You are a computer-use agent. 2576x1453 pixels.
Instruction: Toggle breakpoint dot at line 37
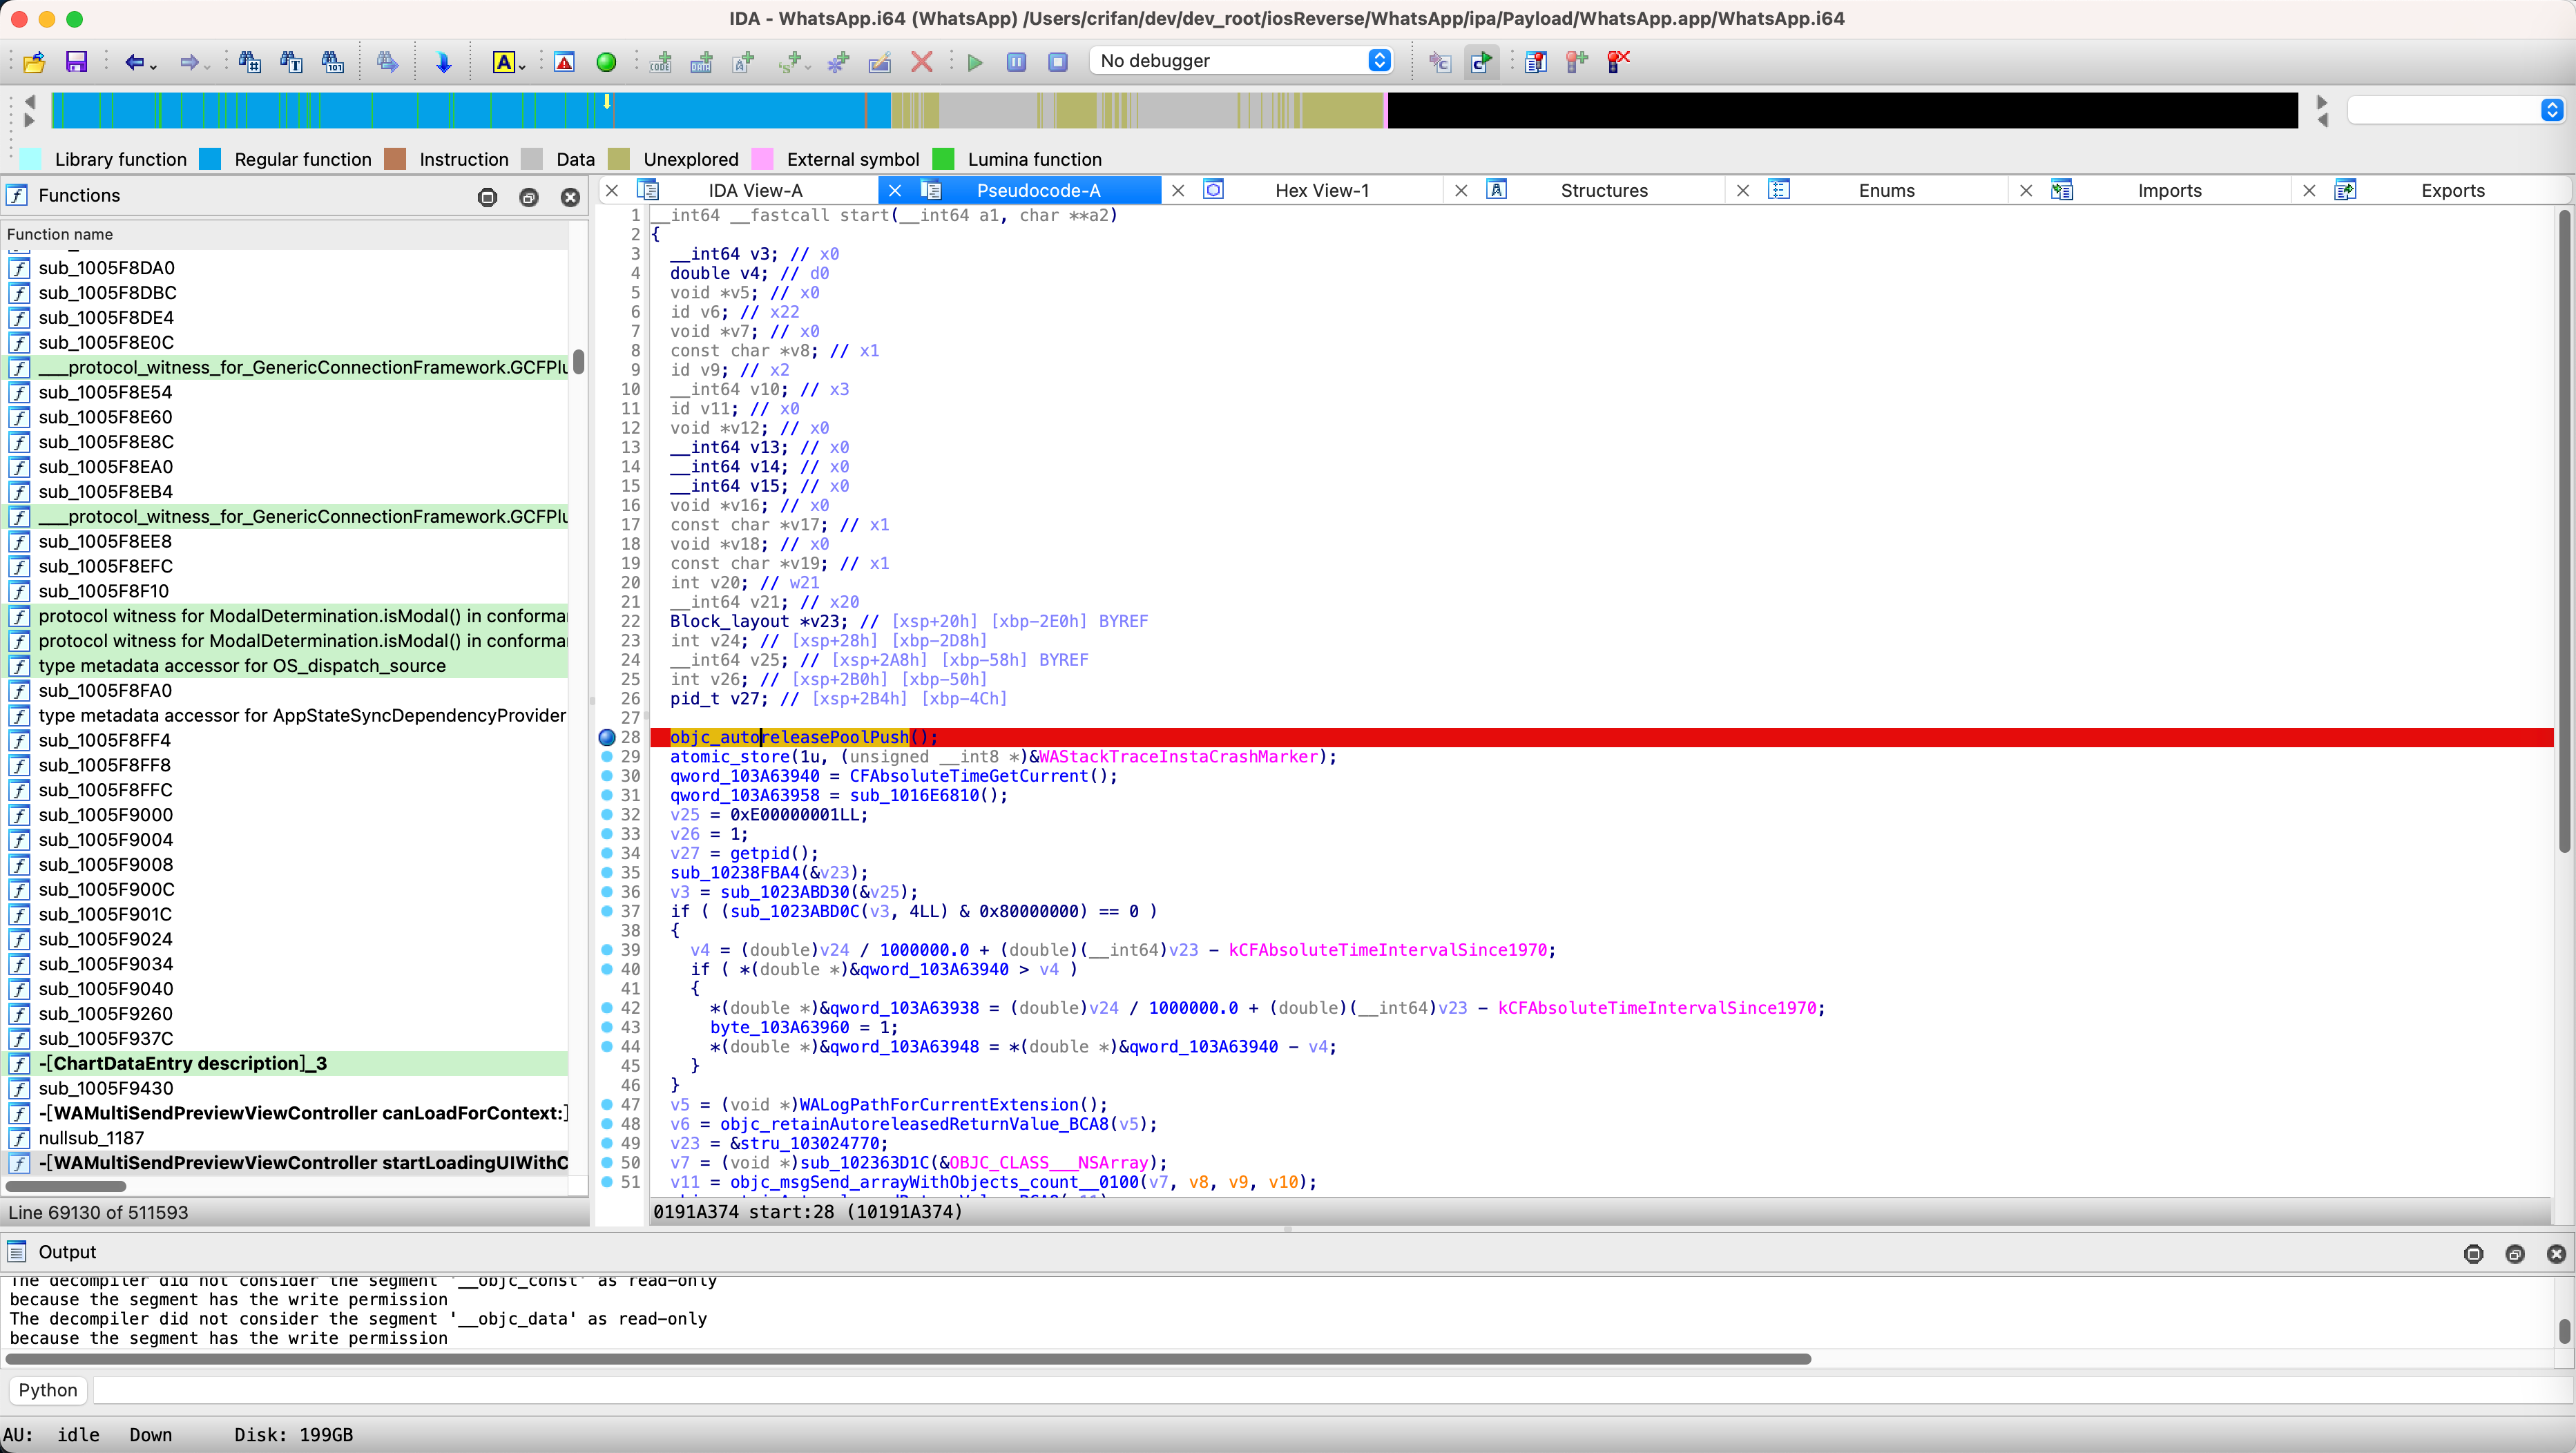point(606,911)
